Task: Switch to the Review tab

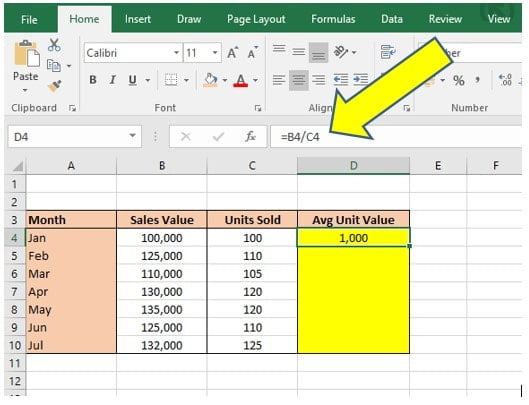Action: coord(445,19)
